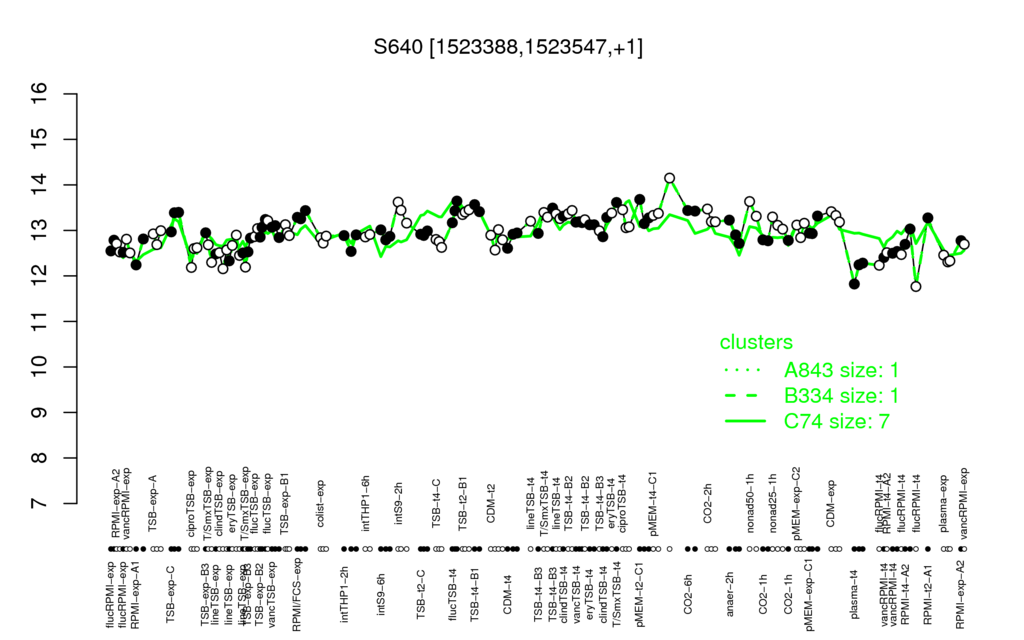1024x640 pixels.
Task: Click the x-axis label 'ciproTSB-exp'
Action: [x=192, y=502]
